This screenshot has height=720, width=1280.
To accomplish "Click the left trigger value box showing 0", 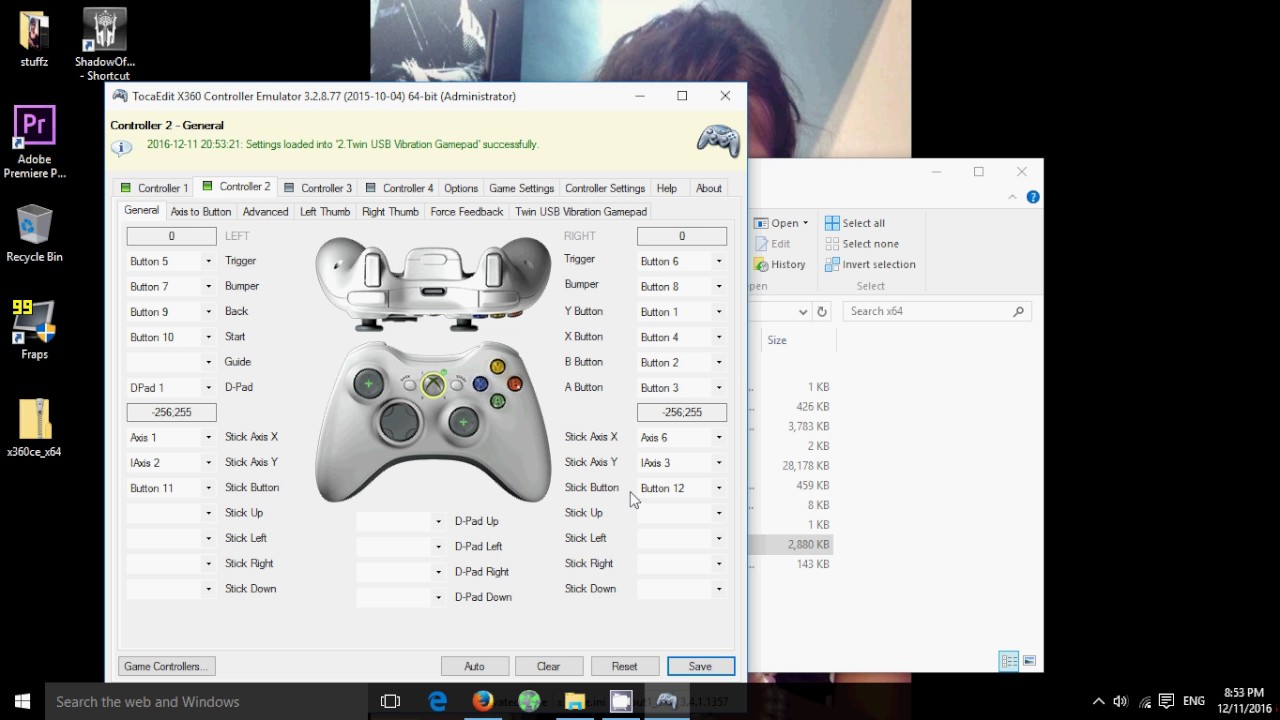I will pos(171,236).
